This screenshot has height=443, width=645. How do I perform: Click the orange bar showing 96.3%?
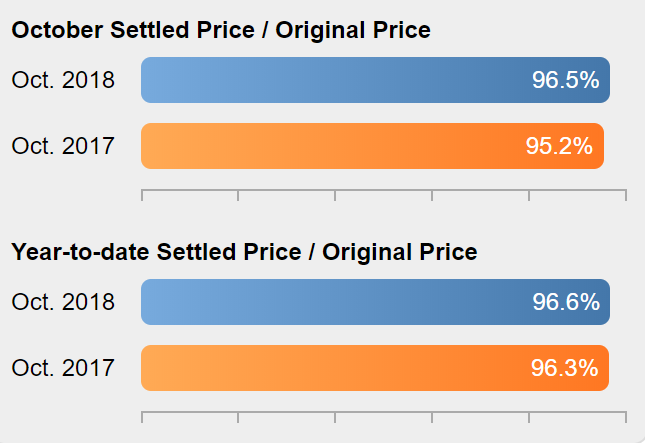click(375, 368)
